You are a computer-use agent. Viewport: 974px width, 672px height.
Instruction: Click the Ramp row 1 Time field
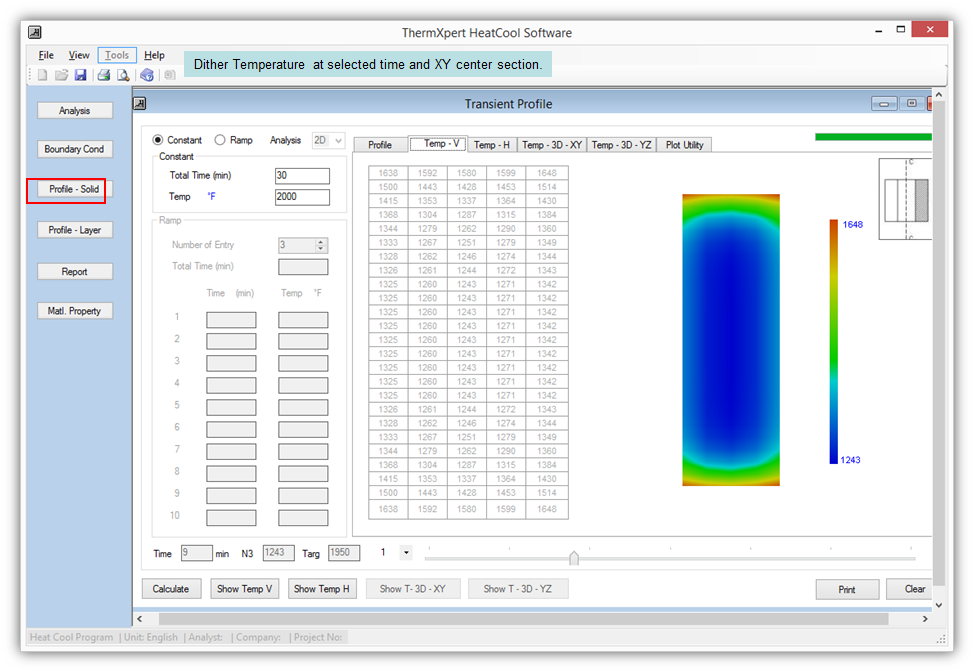click(231, 320)
